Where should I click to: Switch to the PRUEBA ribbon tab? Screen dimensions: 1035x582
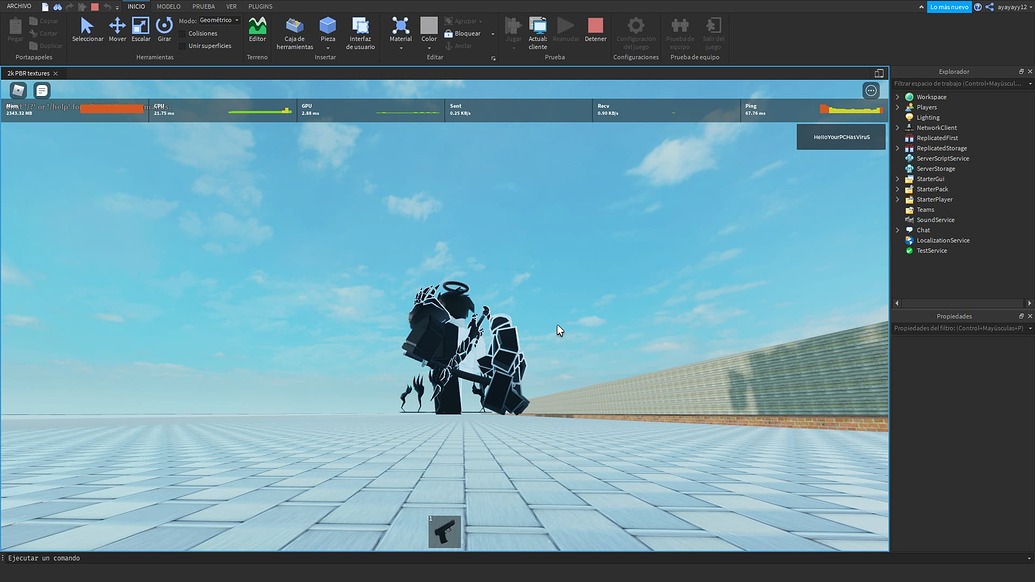coord(203,7)
